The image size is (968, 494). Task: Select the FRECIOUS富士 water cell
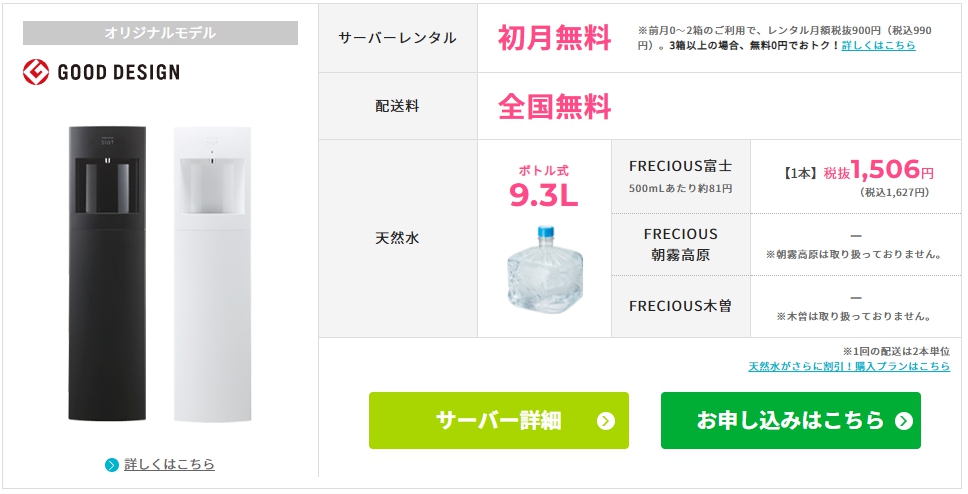click(681, 177)
